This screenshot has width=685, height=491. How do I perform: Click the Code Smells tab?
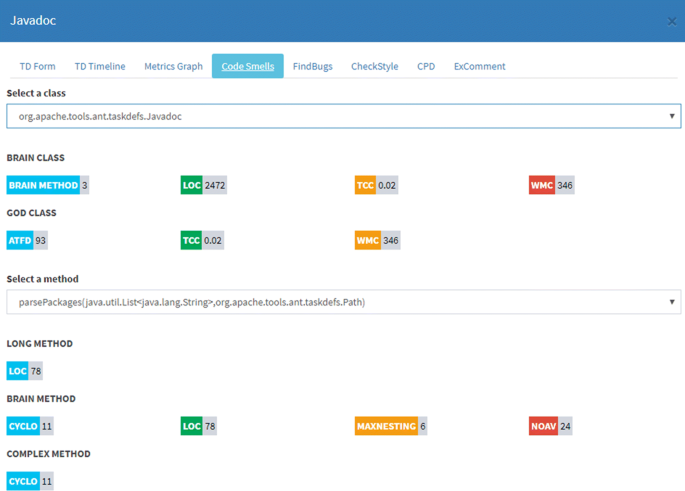pos(247,67)
